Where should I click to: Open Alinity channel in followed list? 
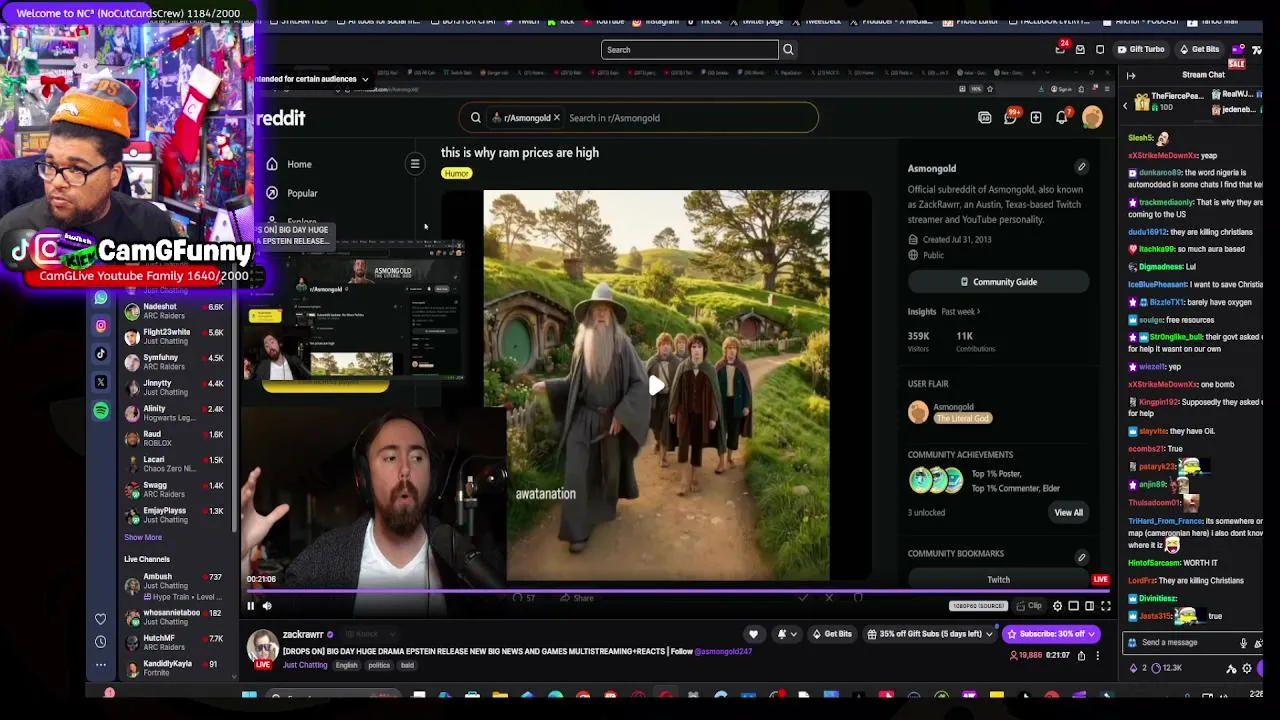click(x=175, y=413)
